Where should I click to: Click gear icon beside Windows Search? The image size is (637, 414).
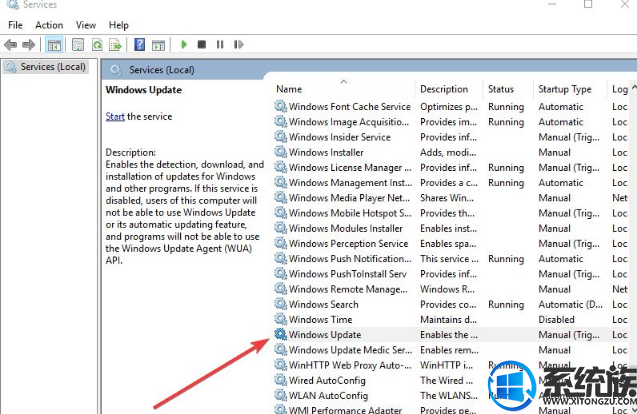click(280, 304)
